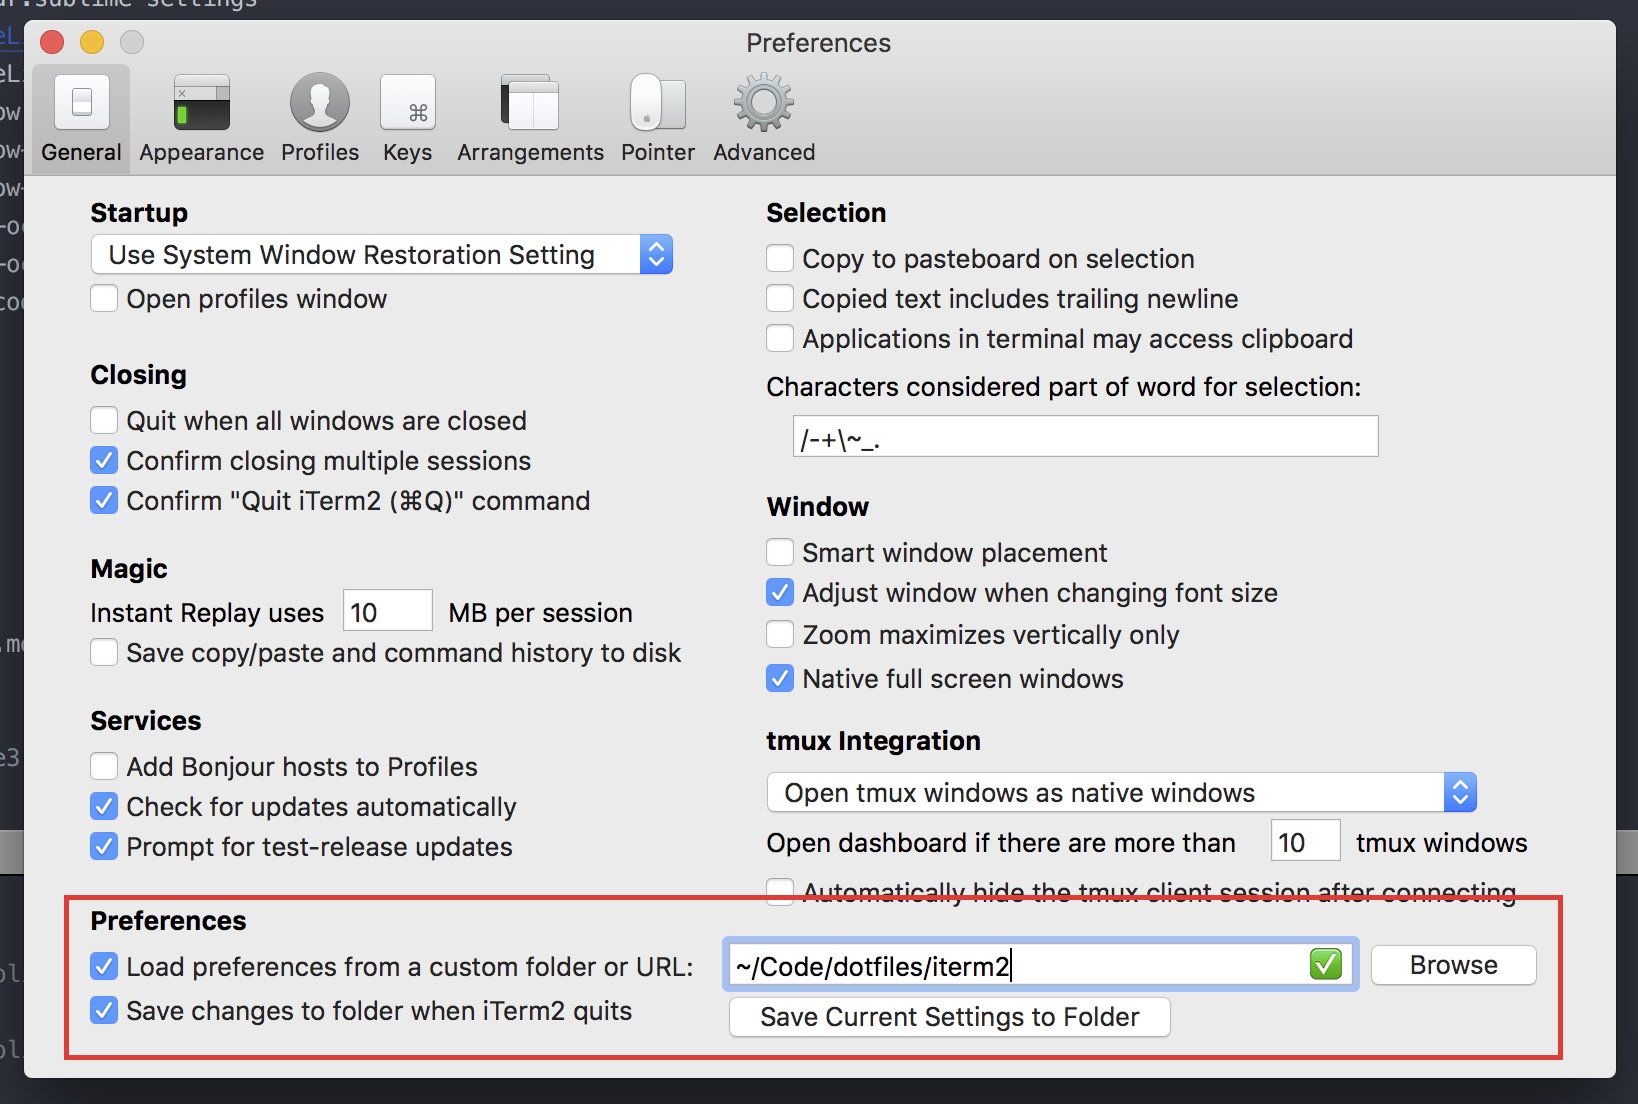
Task: Open the Profiles preferences icon
Action: (320, 102)
